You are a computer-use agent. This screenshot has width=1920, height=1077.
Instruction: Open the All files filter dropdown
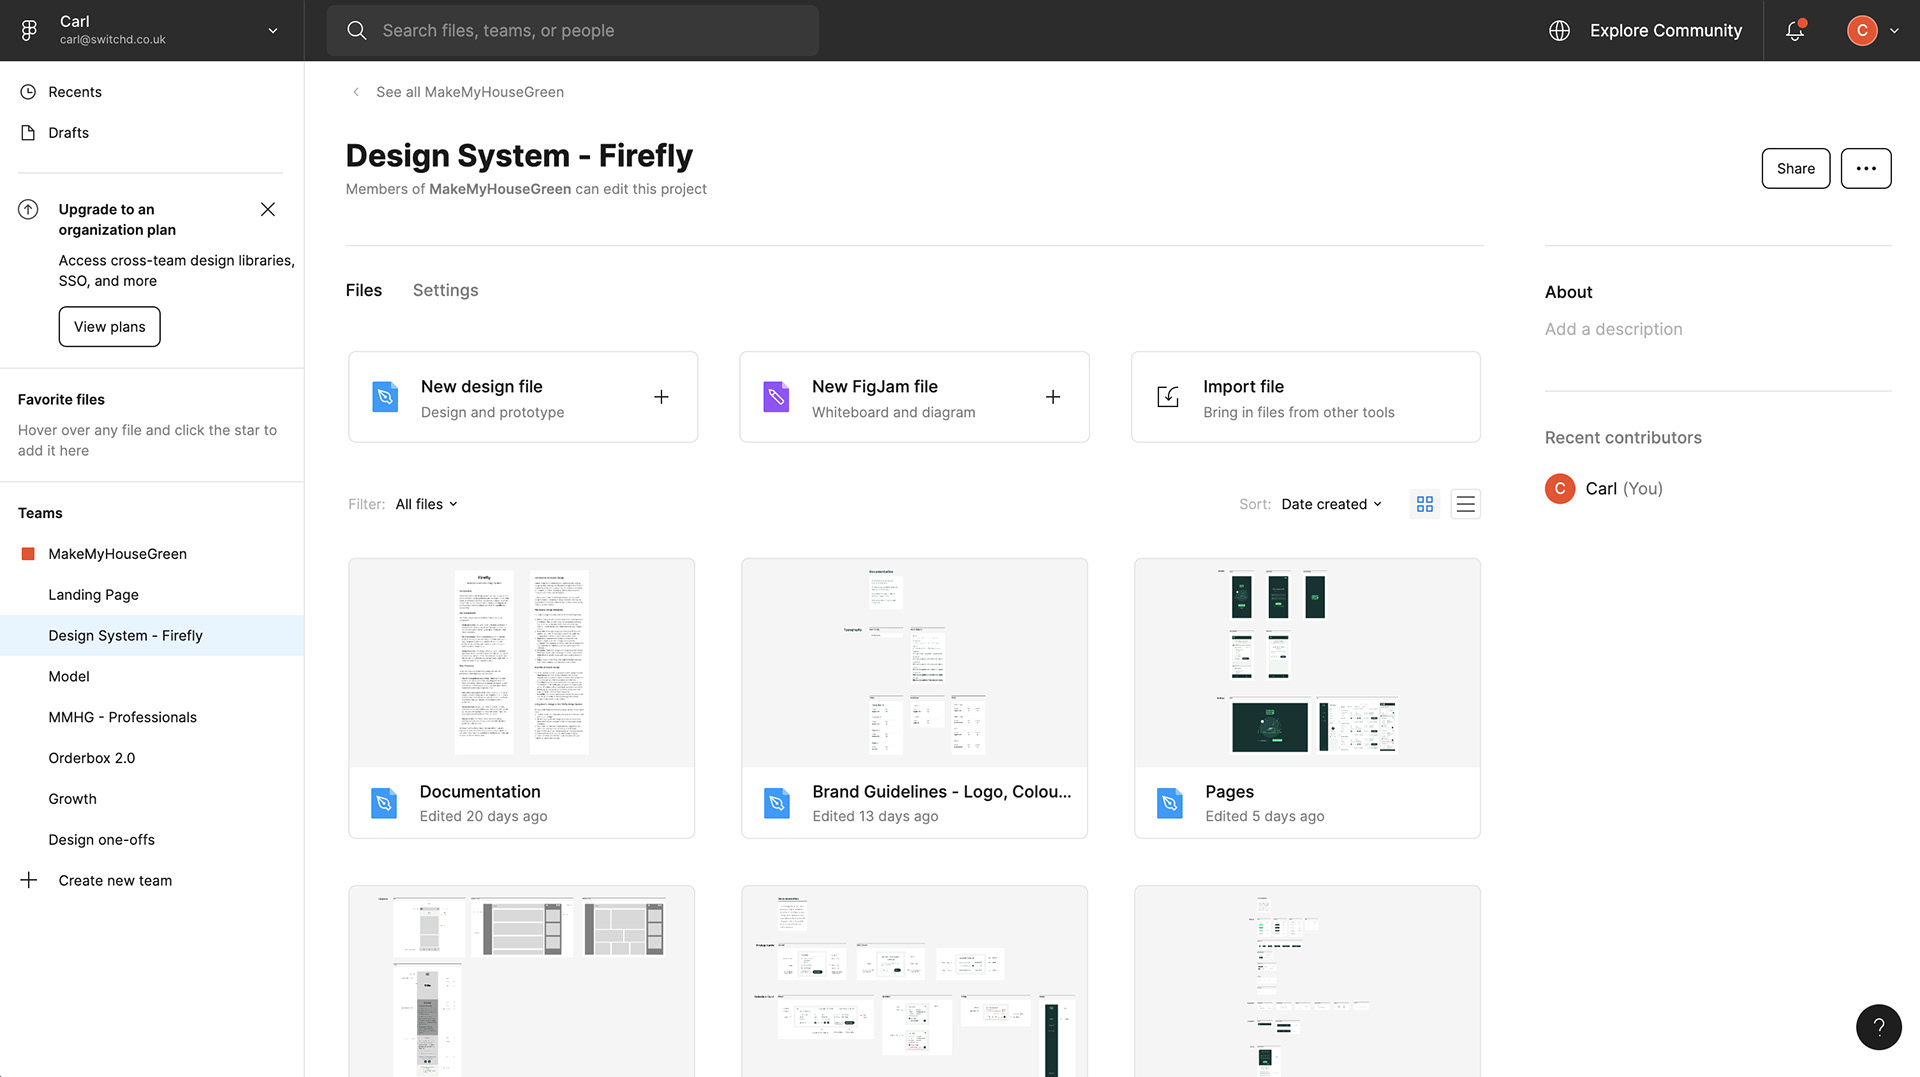426,504
